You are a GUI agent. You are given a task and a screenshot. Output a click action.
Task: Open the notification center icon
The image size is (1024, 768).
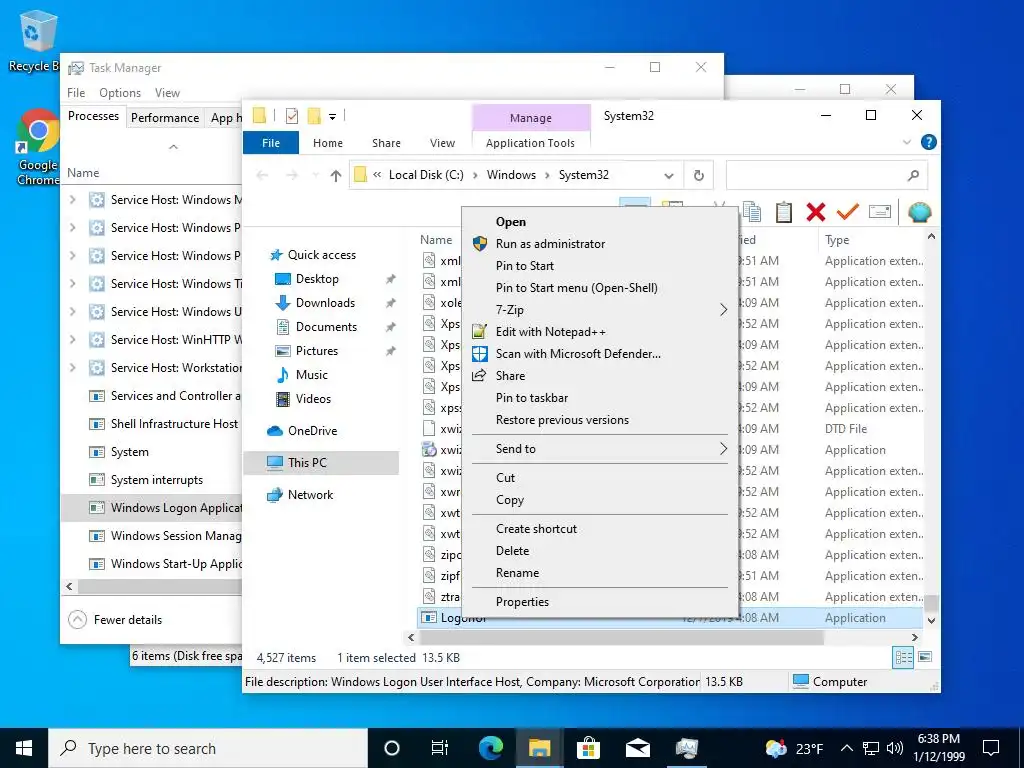tap(991, 748)
